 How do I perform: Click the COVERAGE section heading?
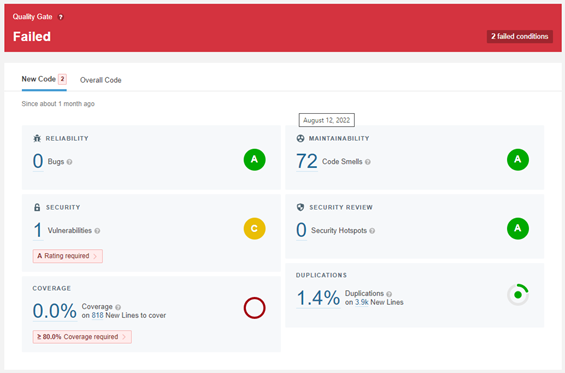pos(52,288)
